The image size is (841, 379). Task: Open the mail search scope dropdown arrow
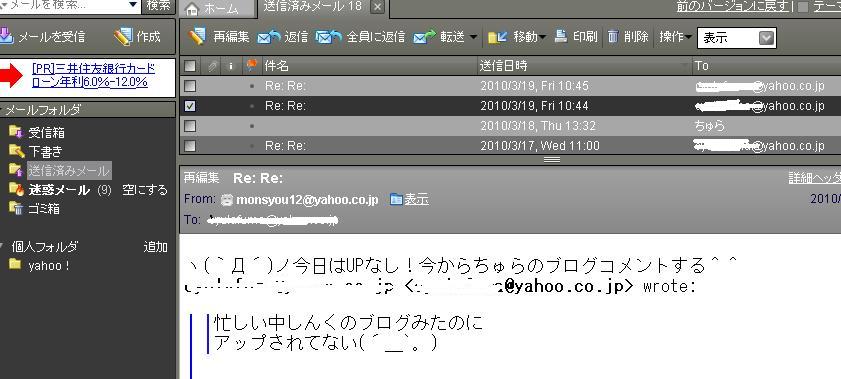[x=133, y=5]
